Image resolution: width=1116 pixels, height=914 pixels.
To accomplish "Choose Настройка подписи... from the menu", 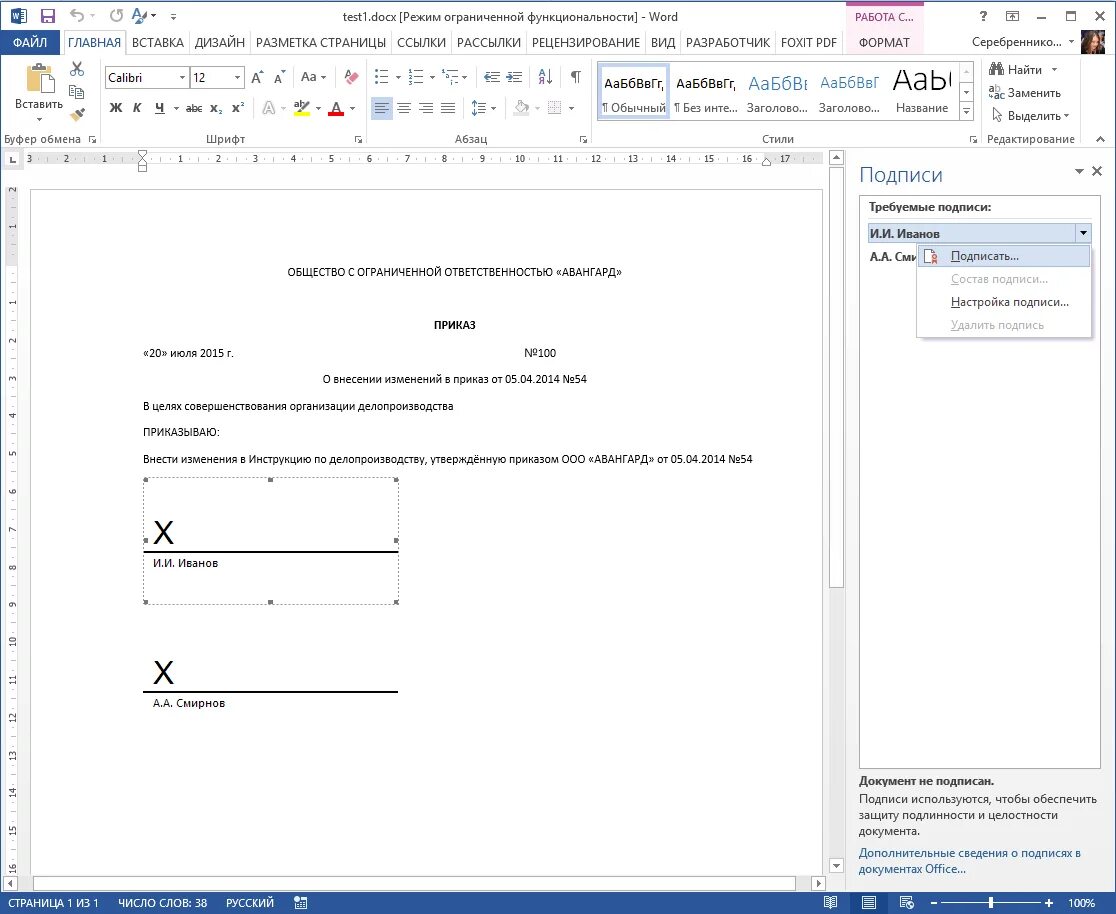I will click(x=1004, y=302).
